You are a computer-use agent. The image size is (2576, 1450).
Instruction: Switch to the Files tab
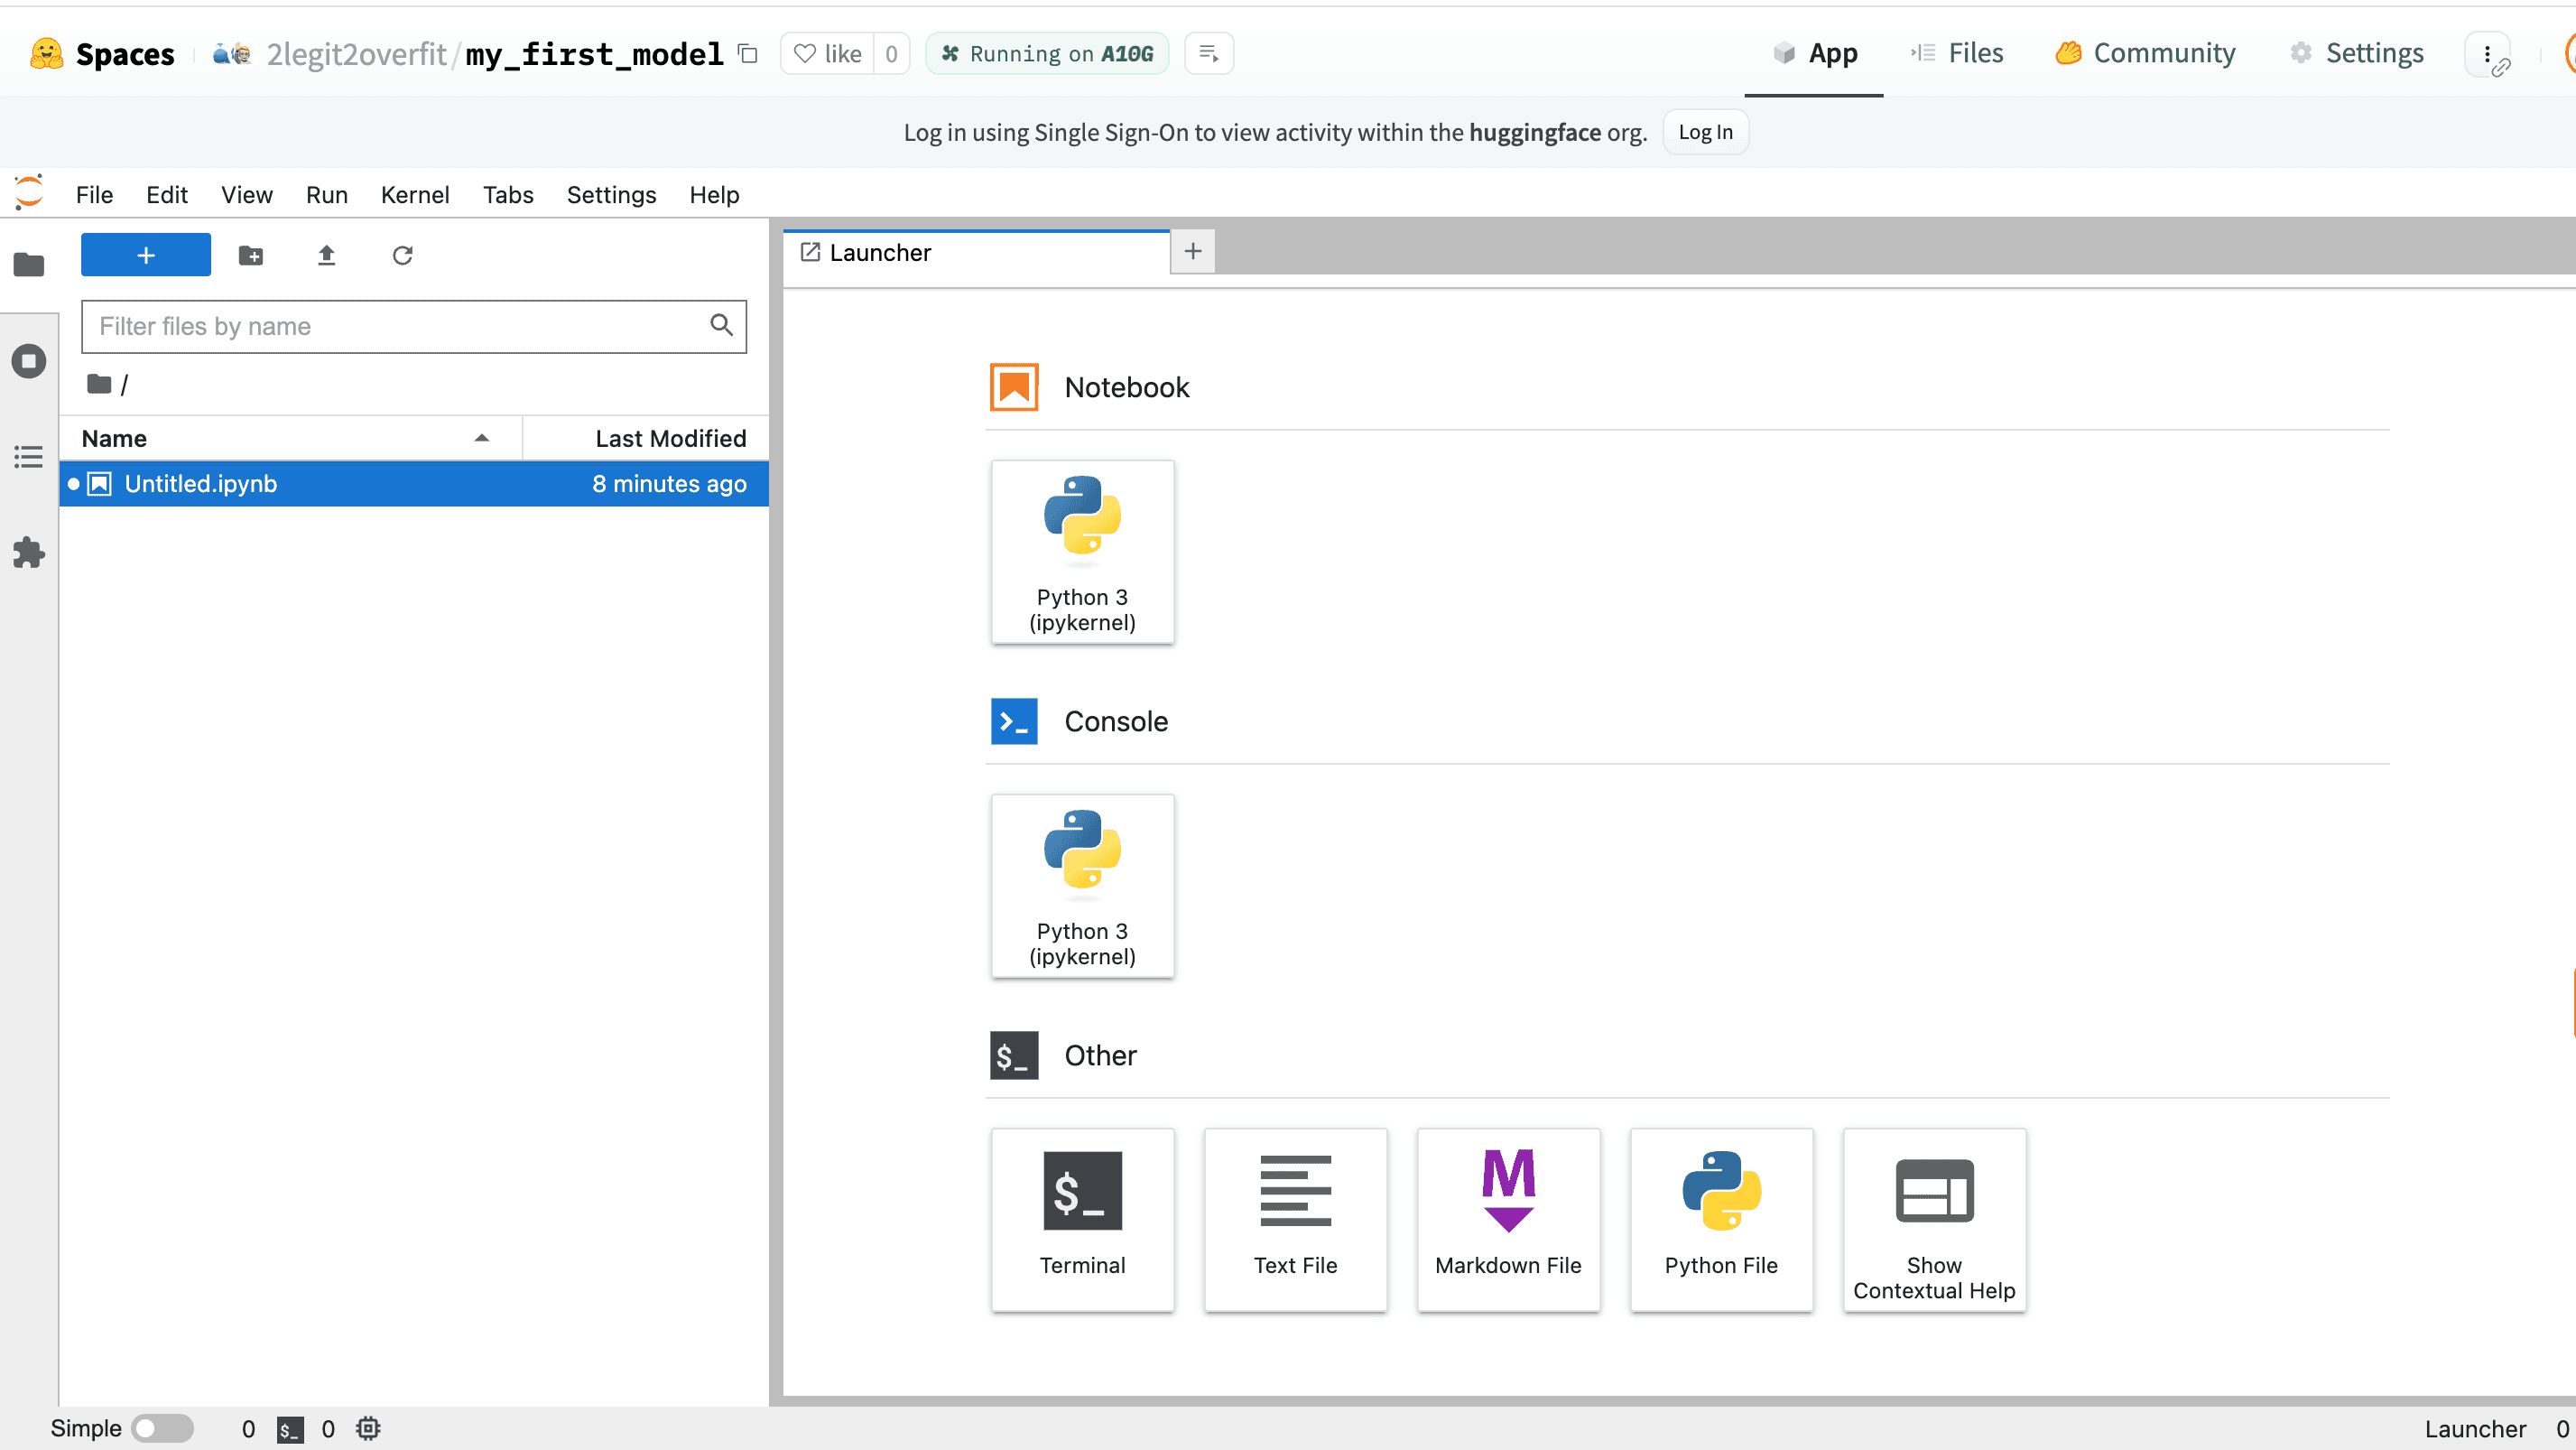1956,53
